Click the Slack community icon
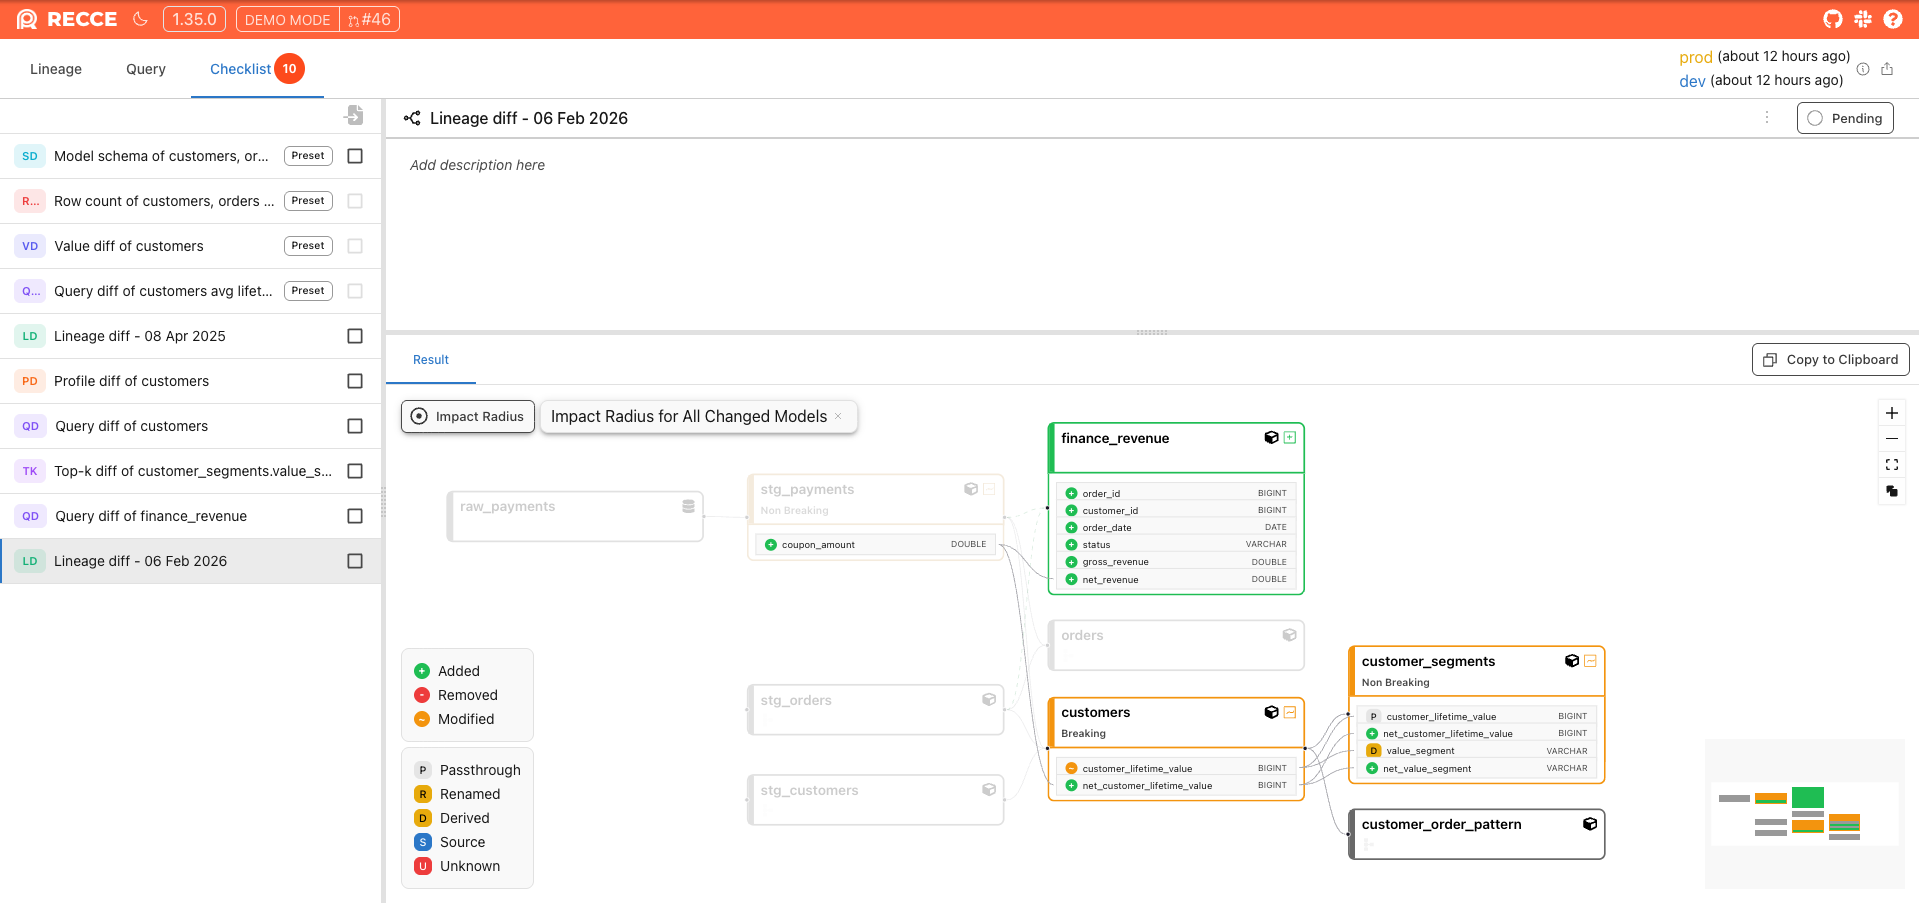Viewport: 1919px width, 903px height. 1862,19
